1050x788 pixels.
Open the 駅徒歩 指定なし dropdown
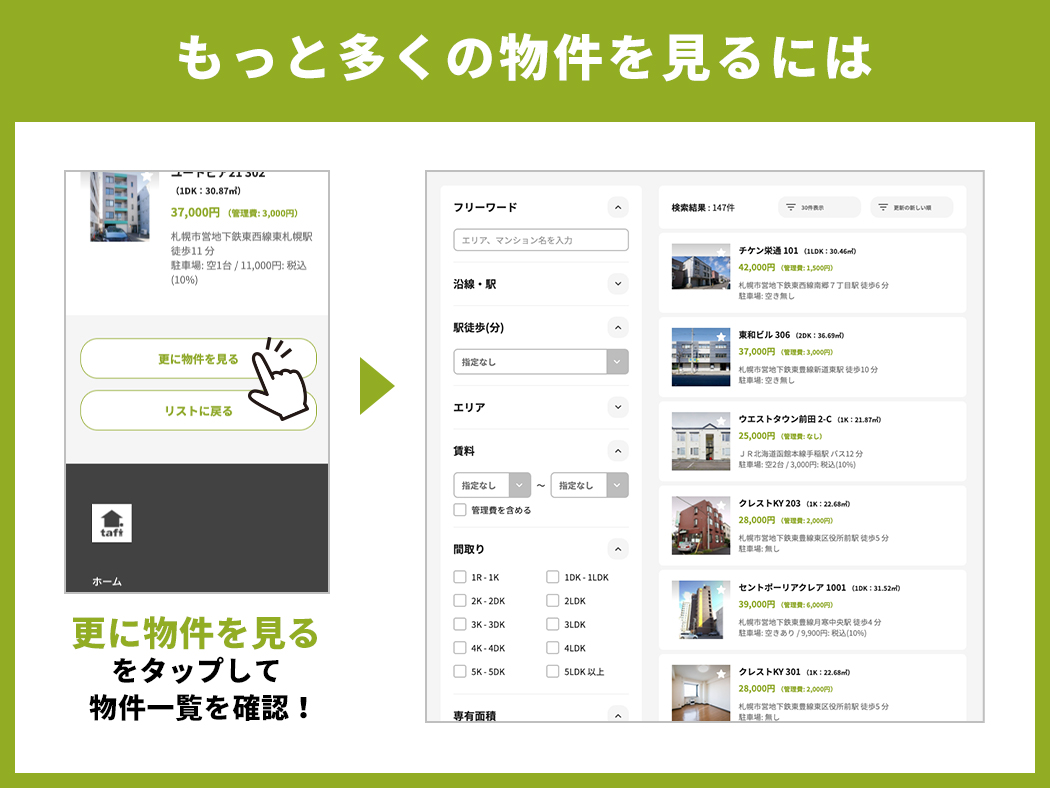click(541, 362)
